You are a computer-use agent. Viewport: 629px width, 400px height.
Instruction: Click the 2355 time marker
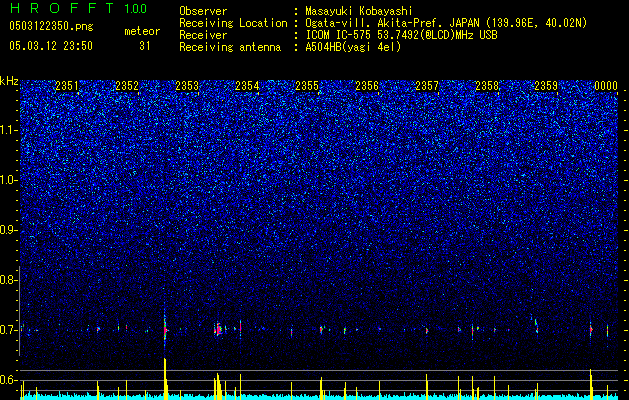(x=307, y=86)
